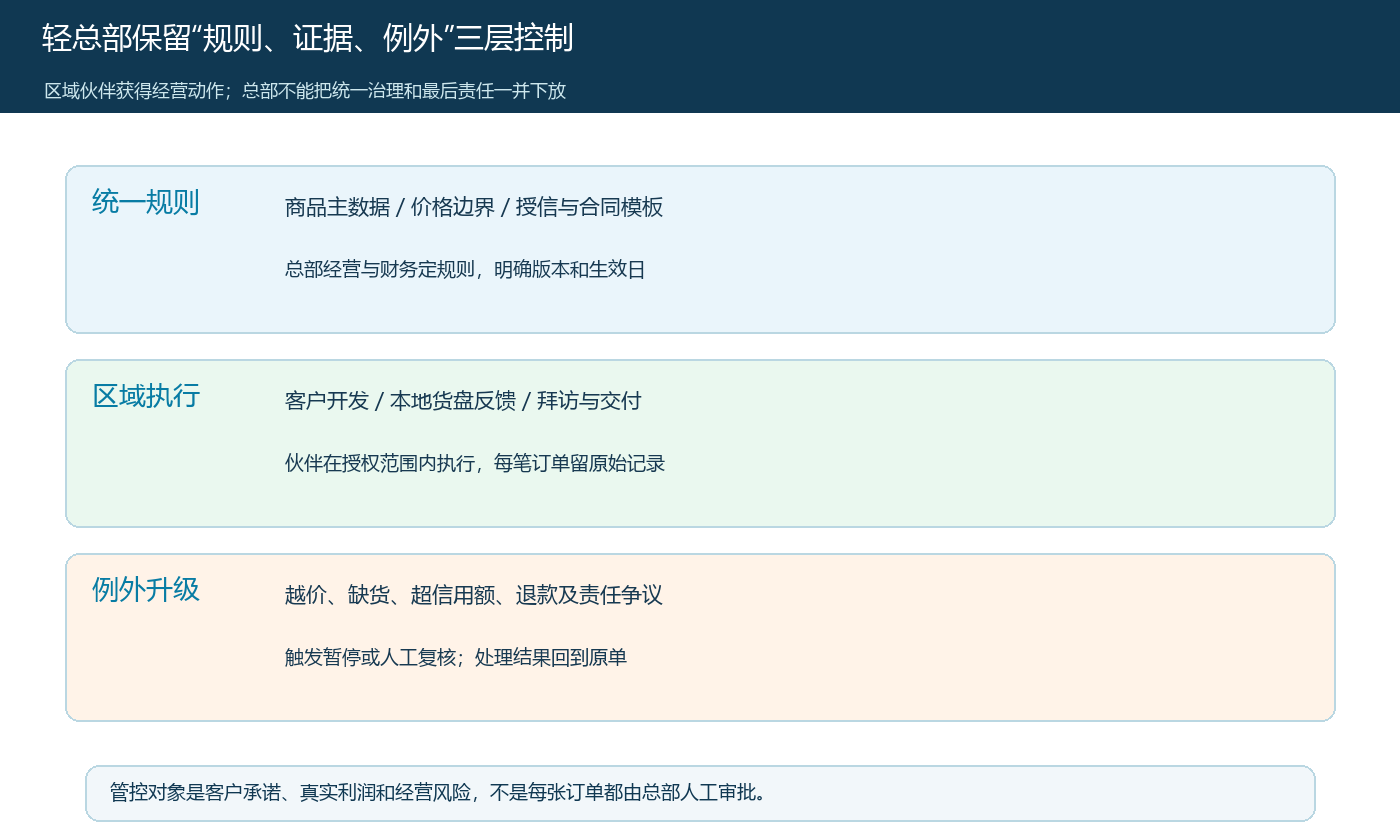The image size is (1400, 840).
Task: Click the words 超信用额 in the third card
Action: coord(453,596)
